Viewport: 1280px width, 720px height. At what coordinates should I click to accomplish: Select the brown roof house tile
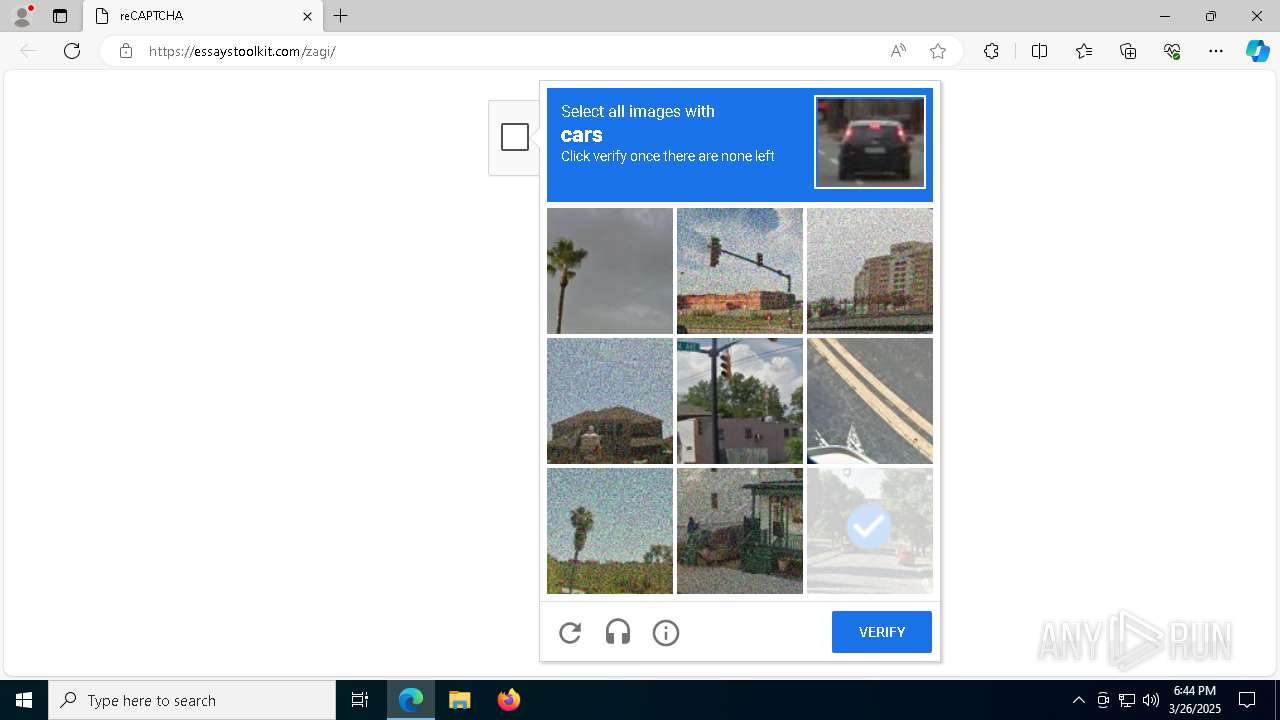(x=610, y=401)
